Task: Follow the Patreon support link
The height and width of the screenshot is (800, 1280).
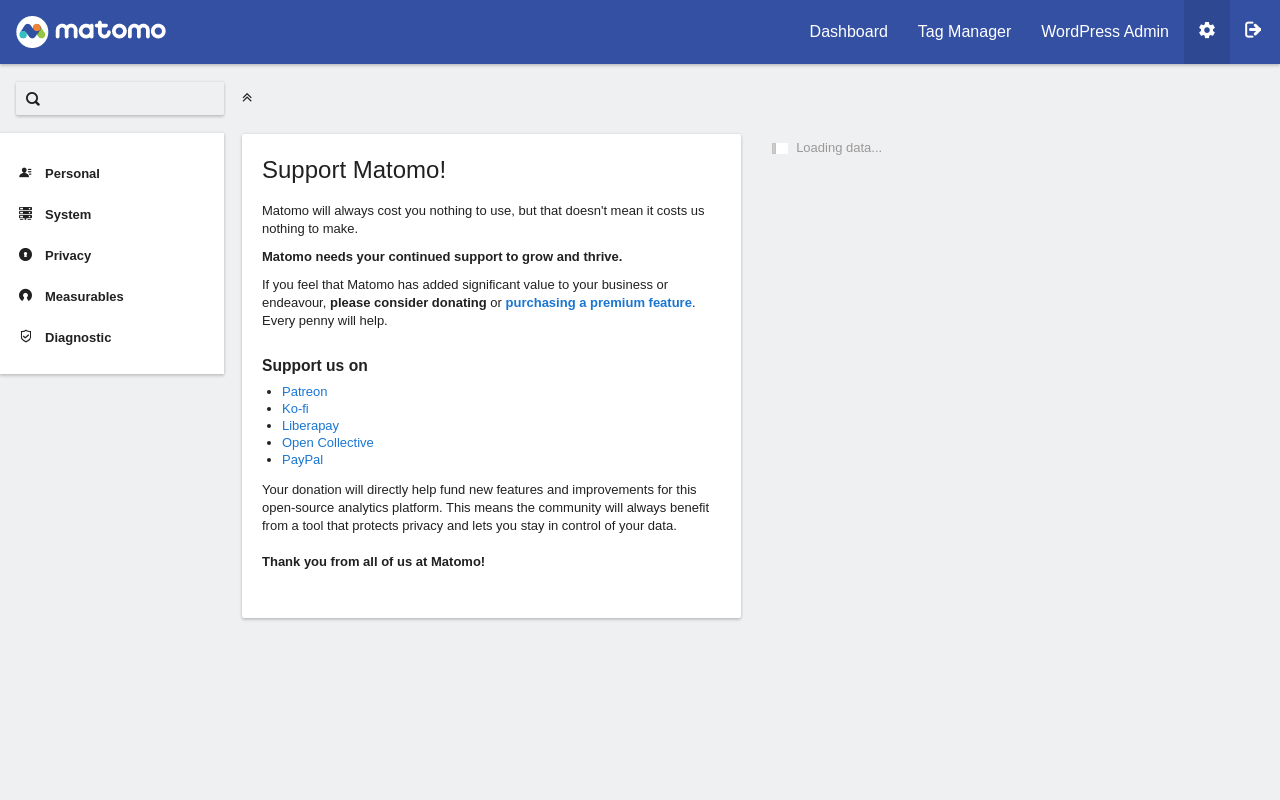Action: click(304, 392)
